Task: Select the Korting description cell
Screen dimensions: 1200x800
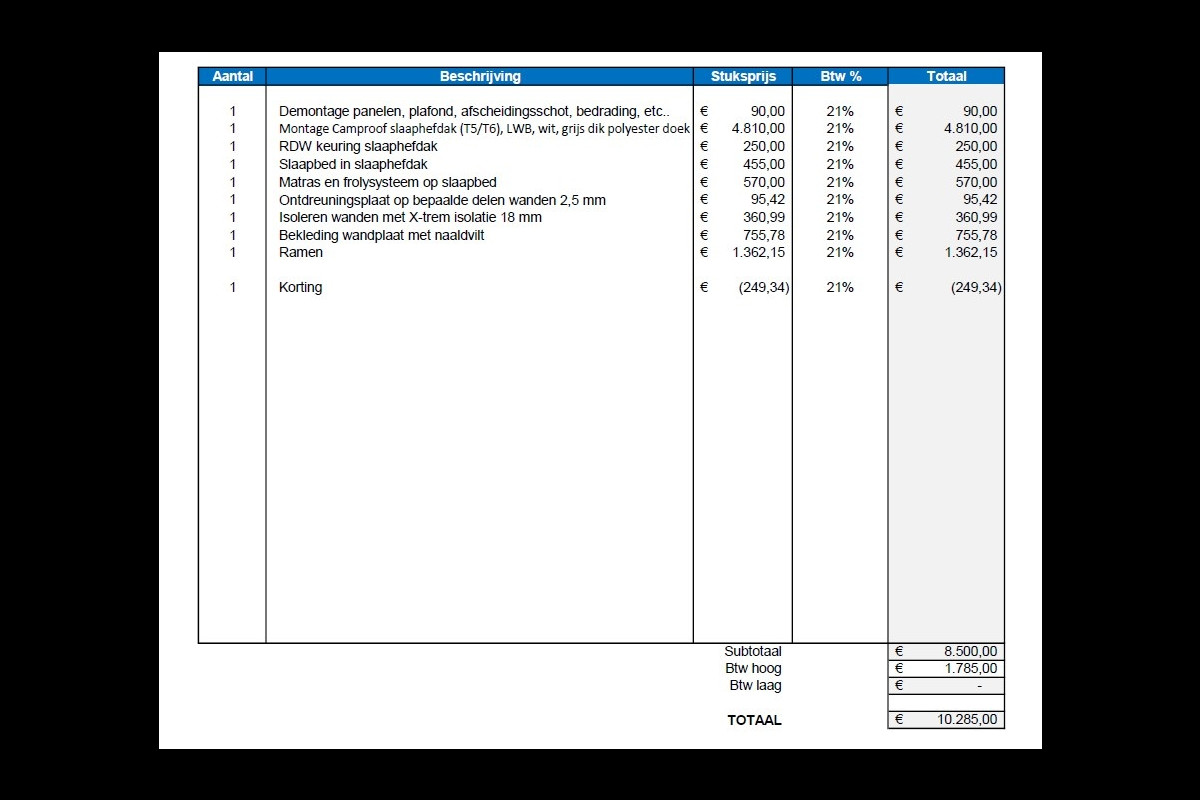Action: pos(300,287)
